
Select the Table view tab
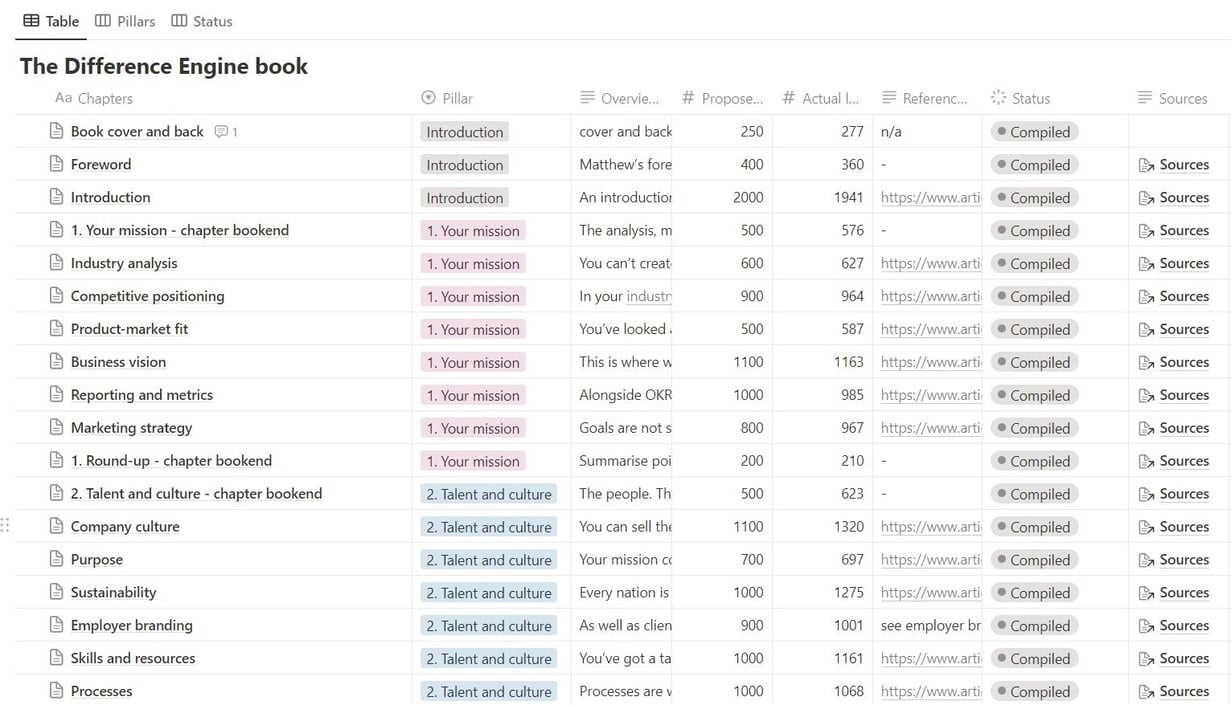click(51, 21)
